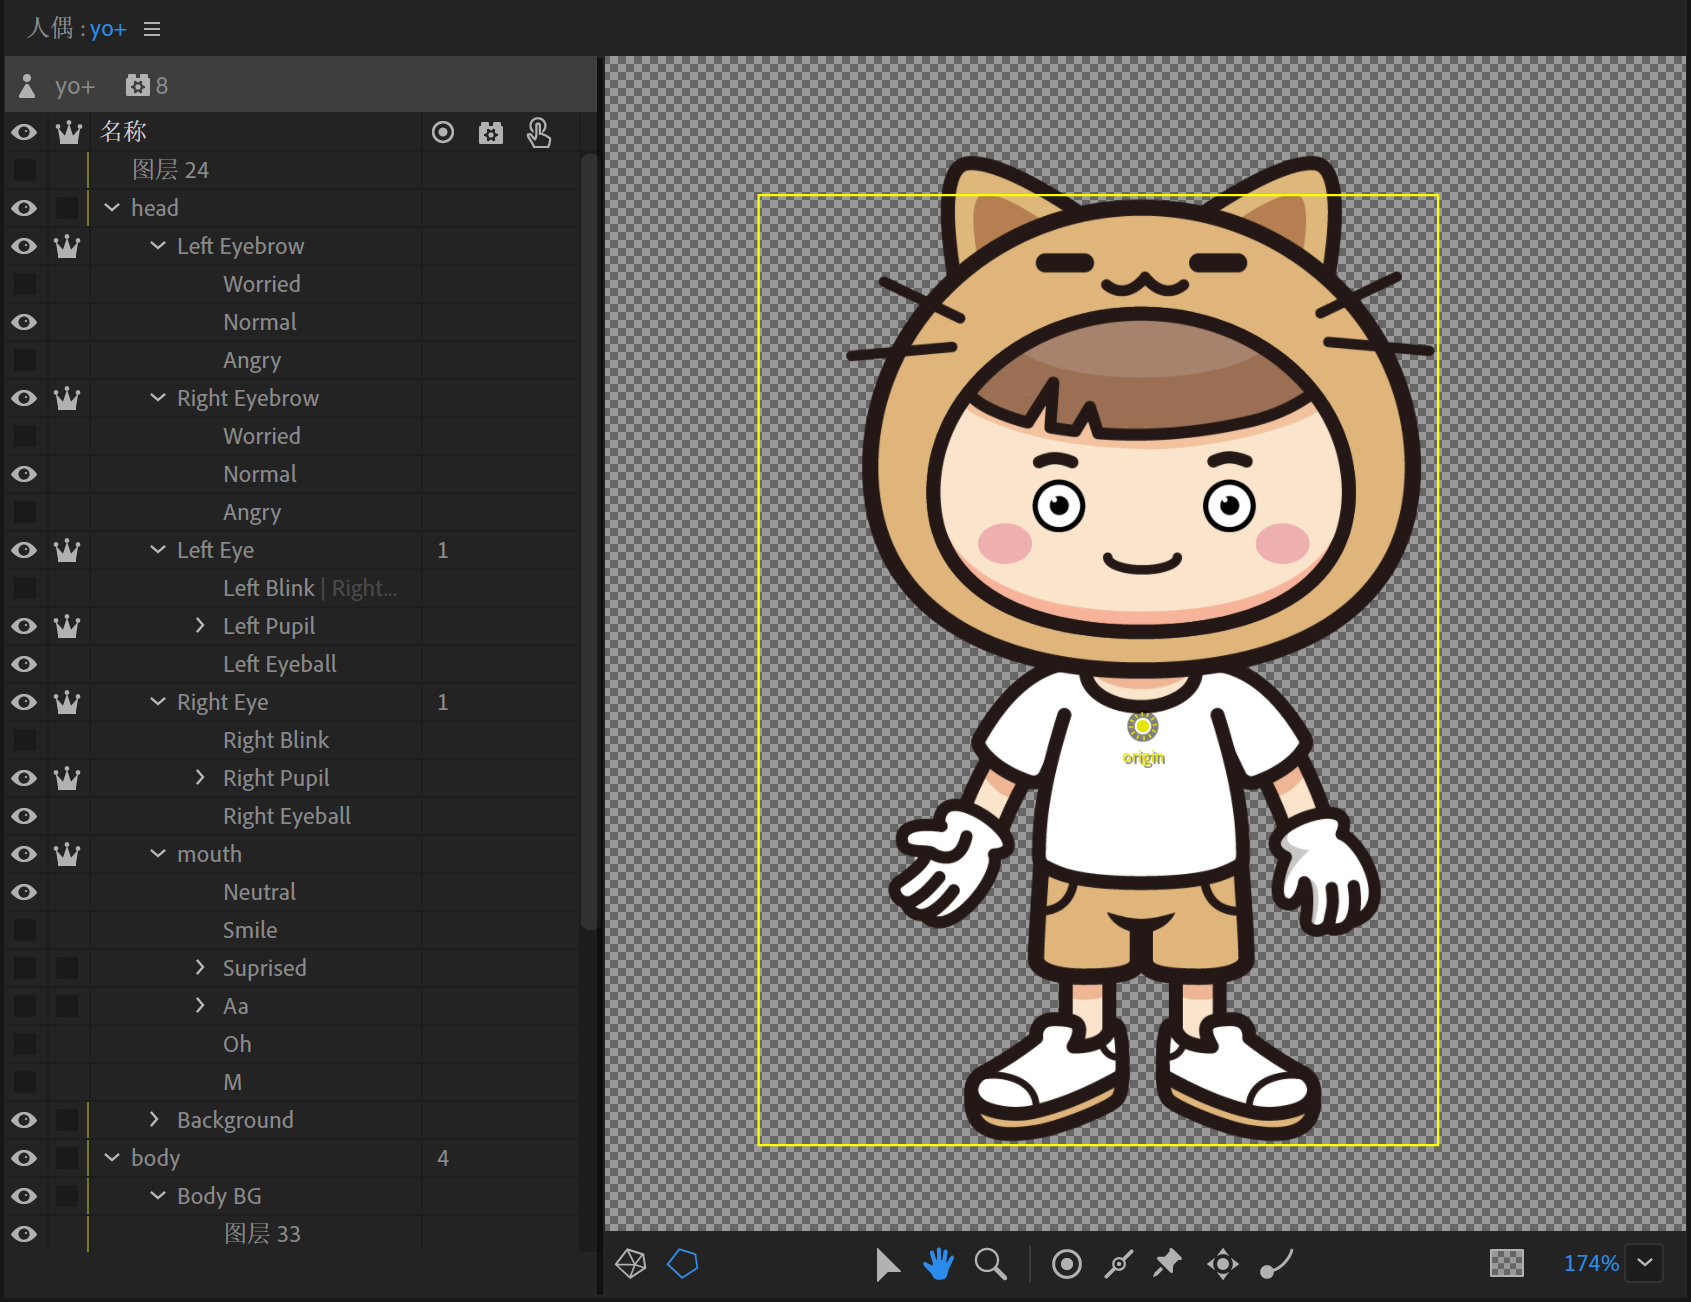Expand the Background group
1691x1302 pixels.
click(154, 1119)
